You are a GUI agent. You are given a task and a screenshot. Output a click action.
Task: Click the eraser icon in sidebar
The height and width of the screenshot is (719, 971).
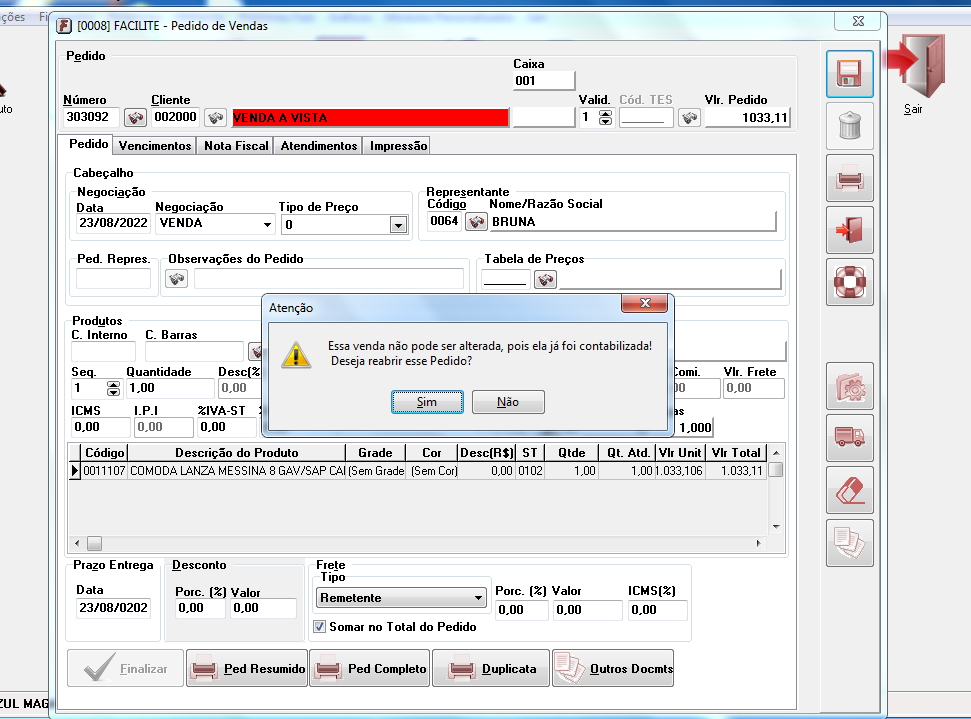(849, 491)
